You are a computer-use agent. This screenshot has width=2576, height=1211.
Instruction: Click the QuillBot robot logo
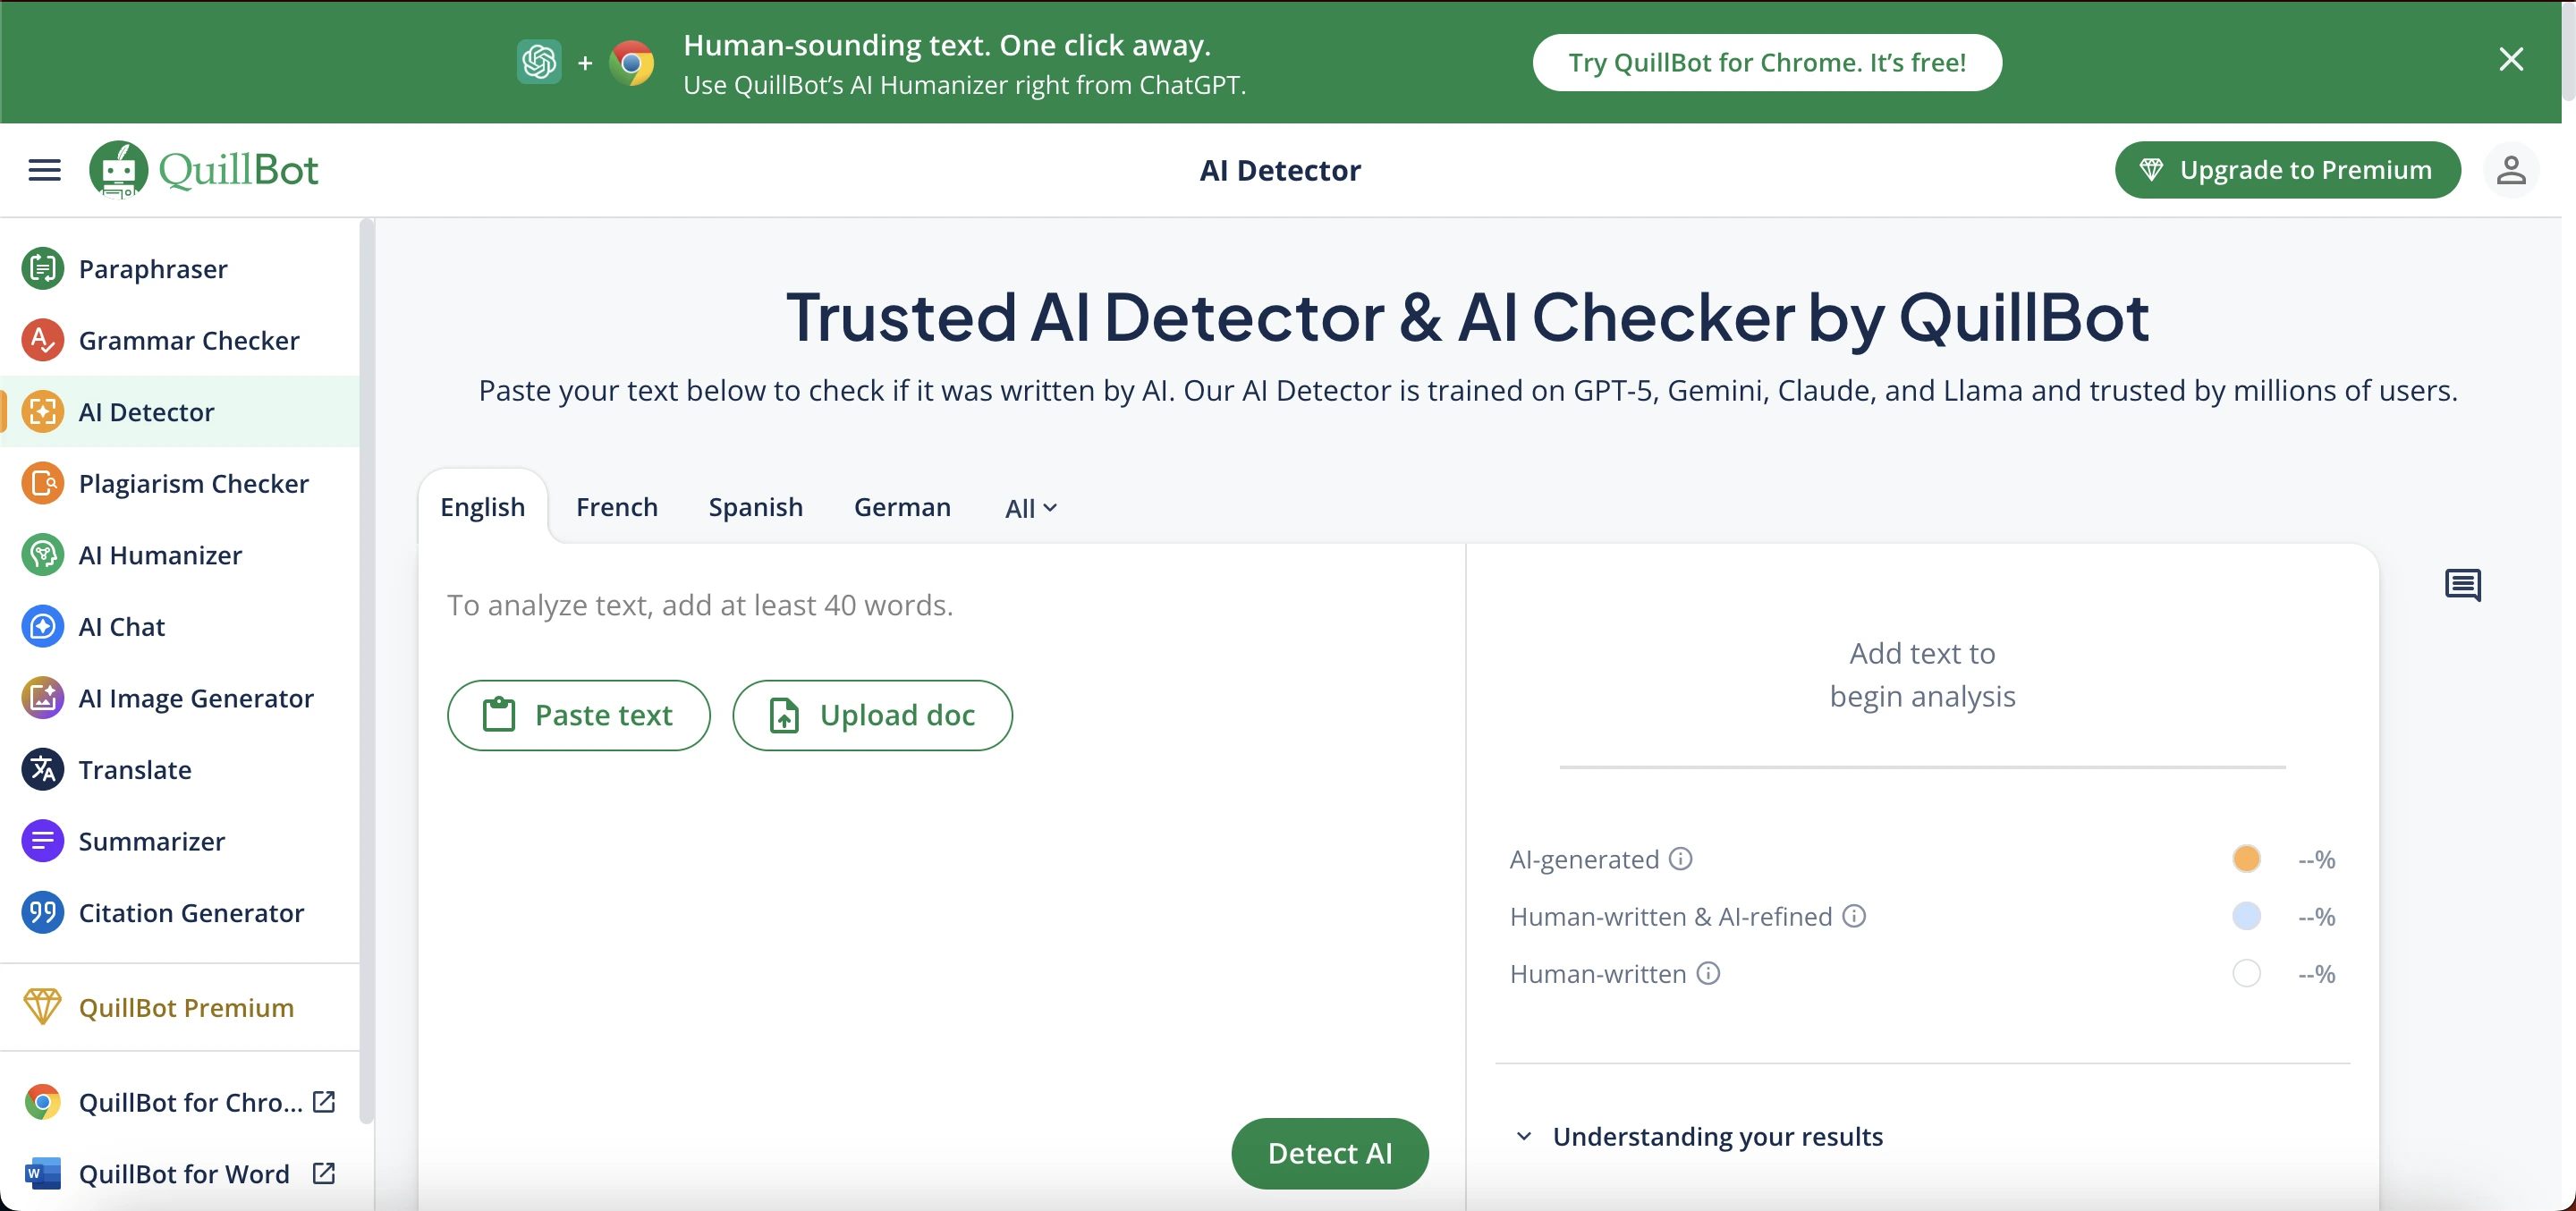point(118,170)
